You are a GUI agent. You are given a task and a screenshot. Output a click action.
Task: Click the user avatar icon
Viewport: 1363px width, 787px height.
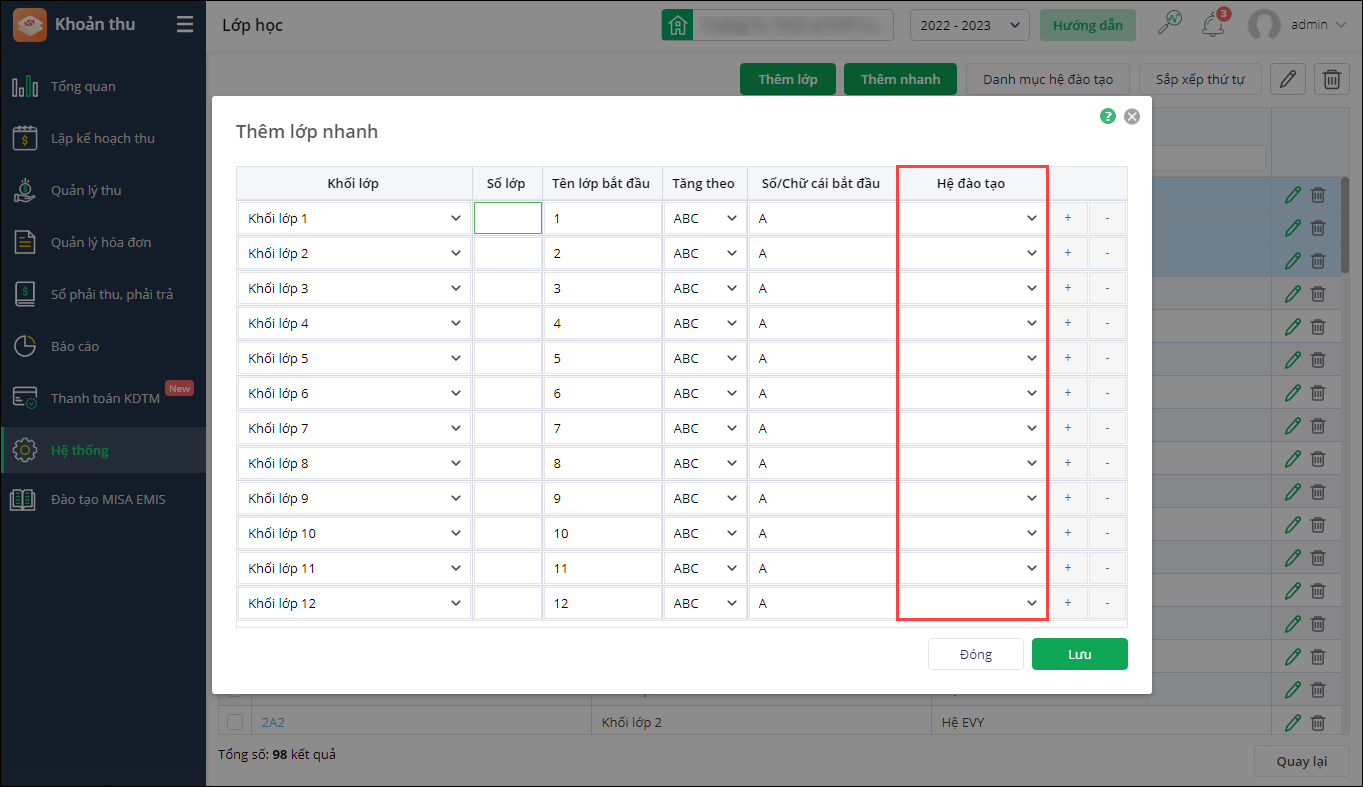1265,25
